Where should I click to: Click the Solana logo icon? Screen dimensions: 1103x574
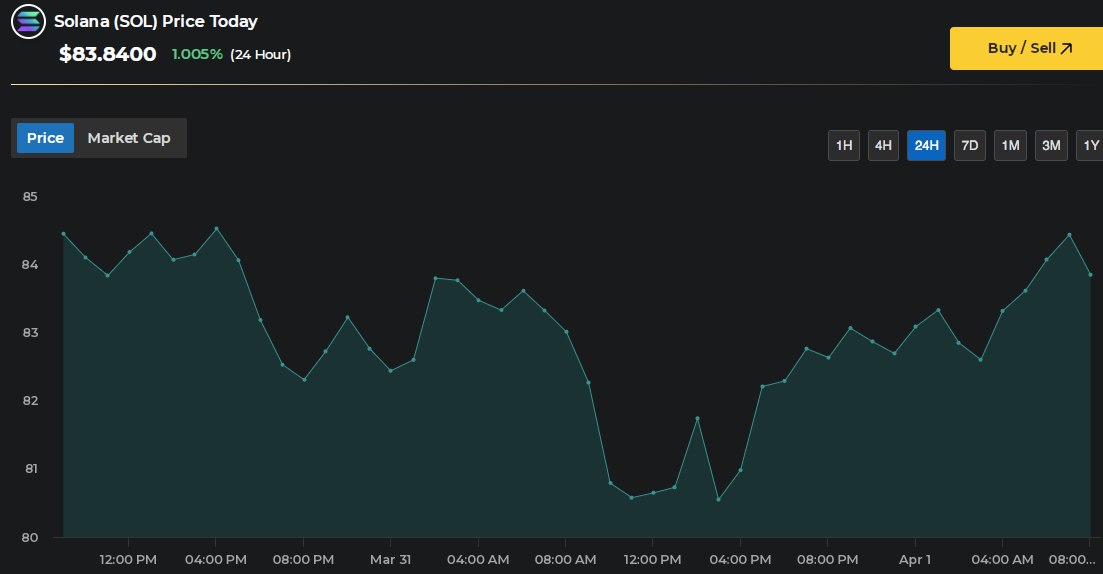[x=28, y=22]
